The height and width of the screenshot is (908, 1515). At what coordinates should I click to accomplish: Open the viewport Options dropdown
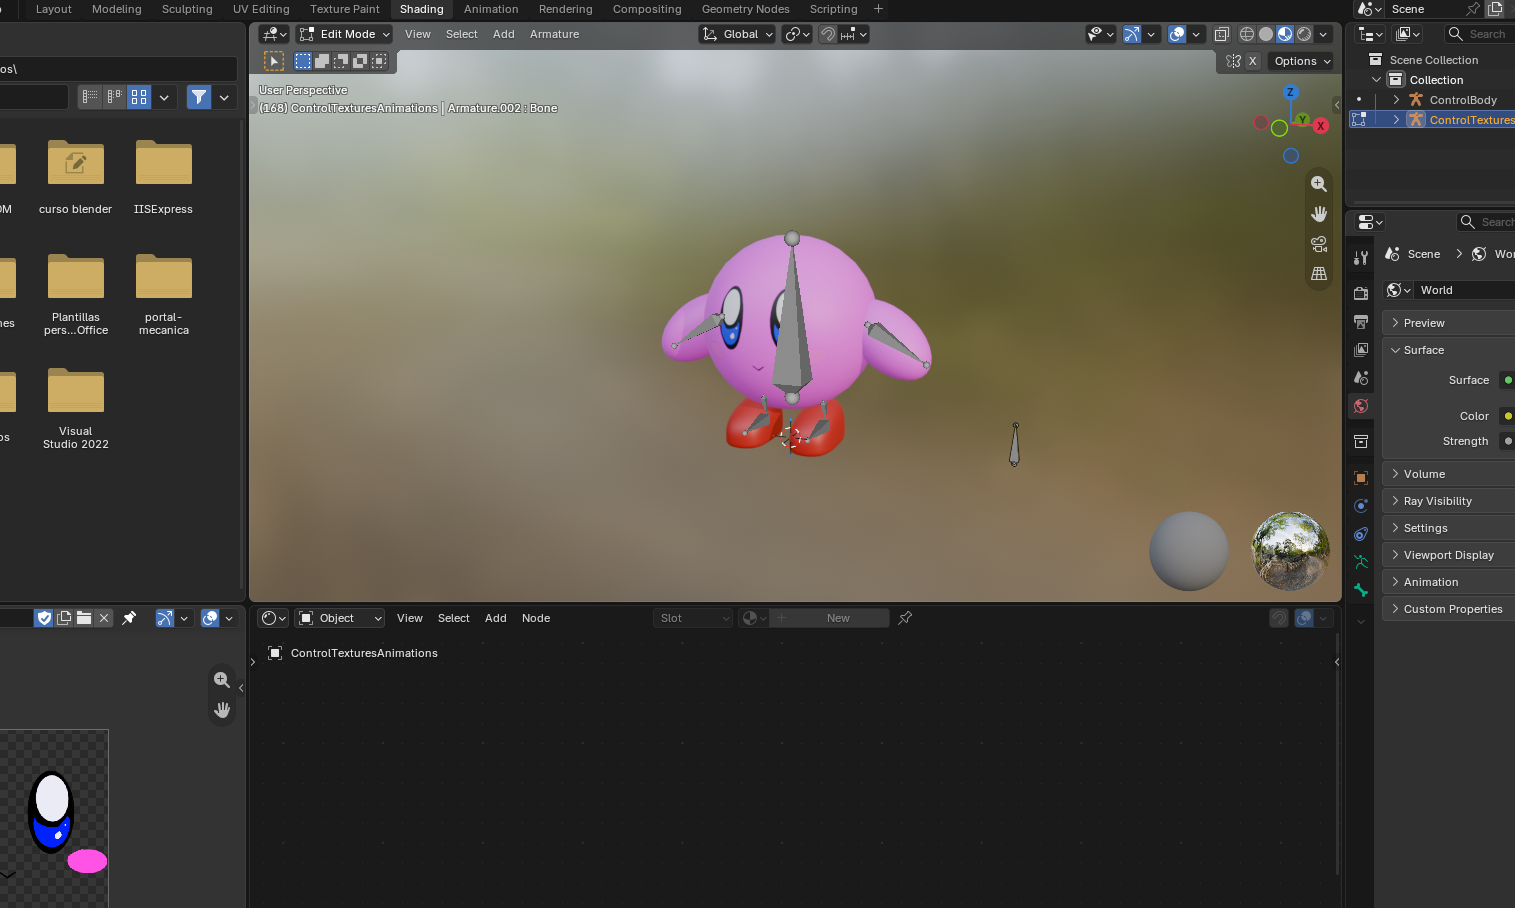pyautogui.click(x=1302, y=61)
